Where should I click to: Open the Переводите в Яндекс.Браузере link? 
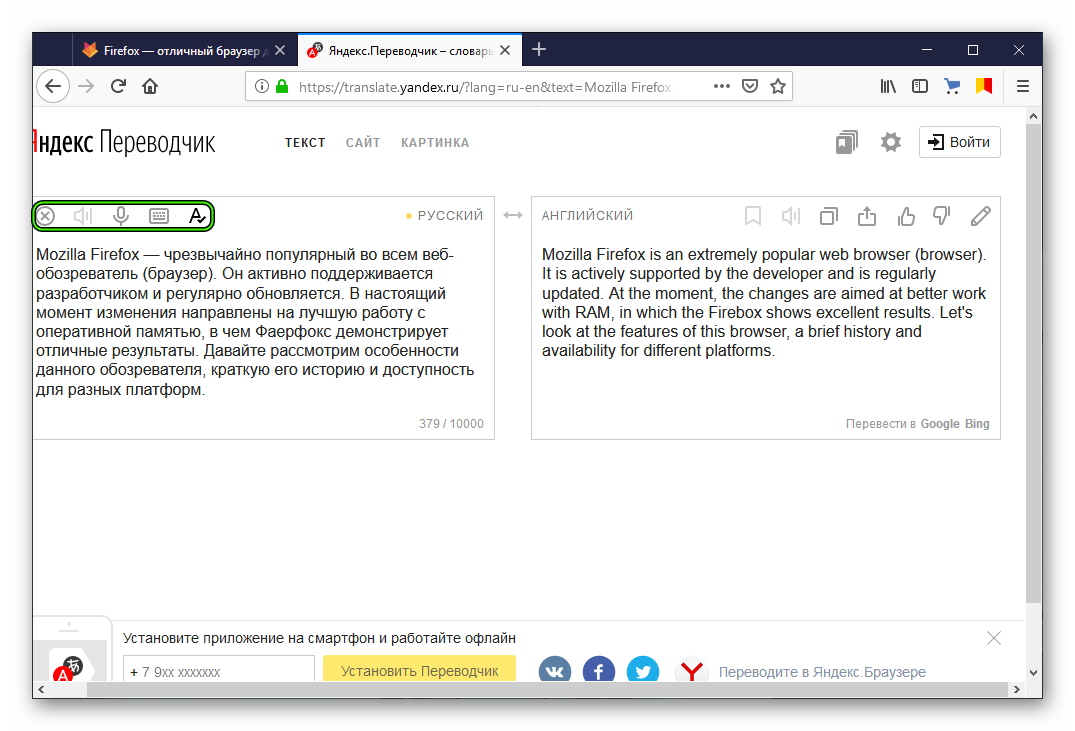point(822,672)
